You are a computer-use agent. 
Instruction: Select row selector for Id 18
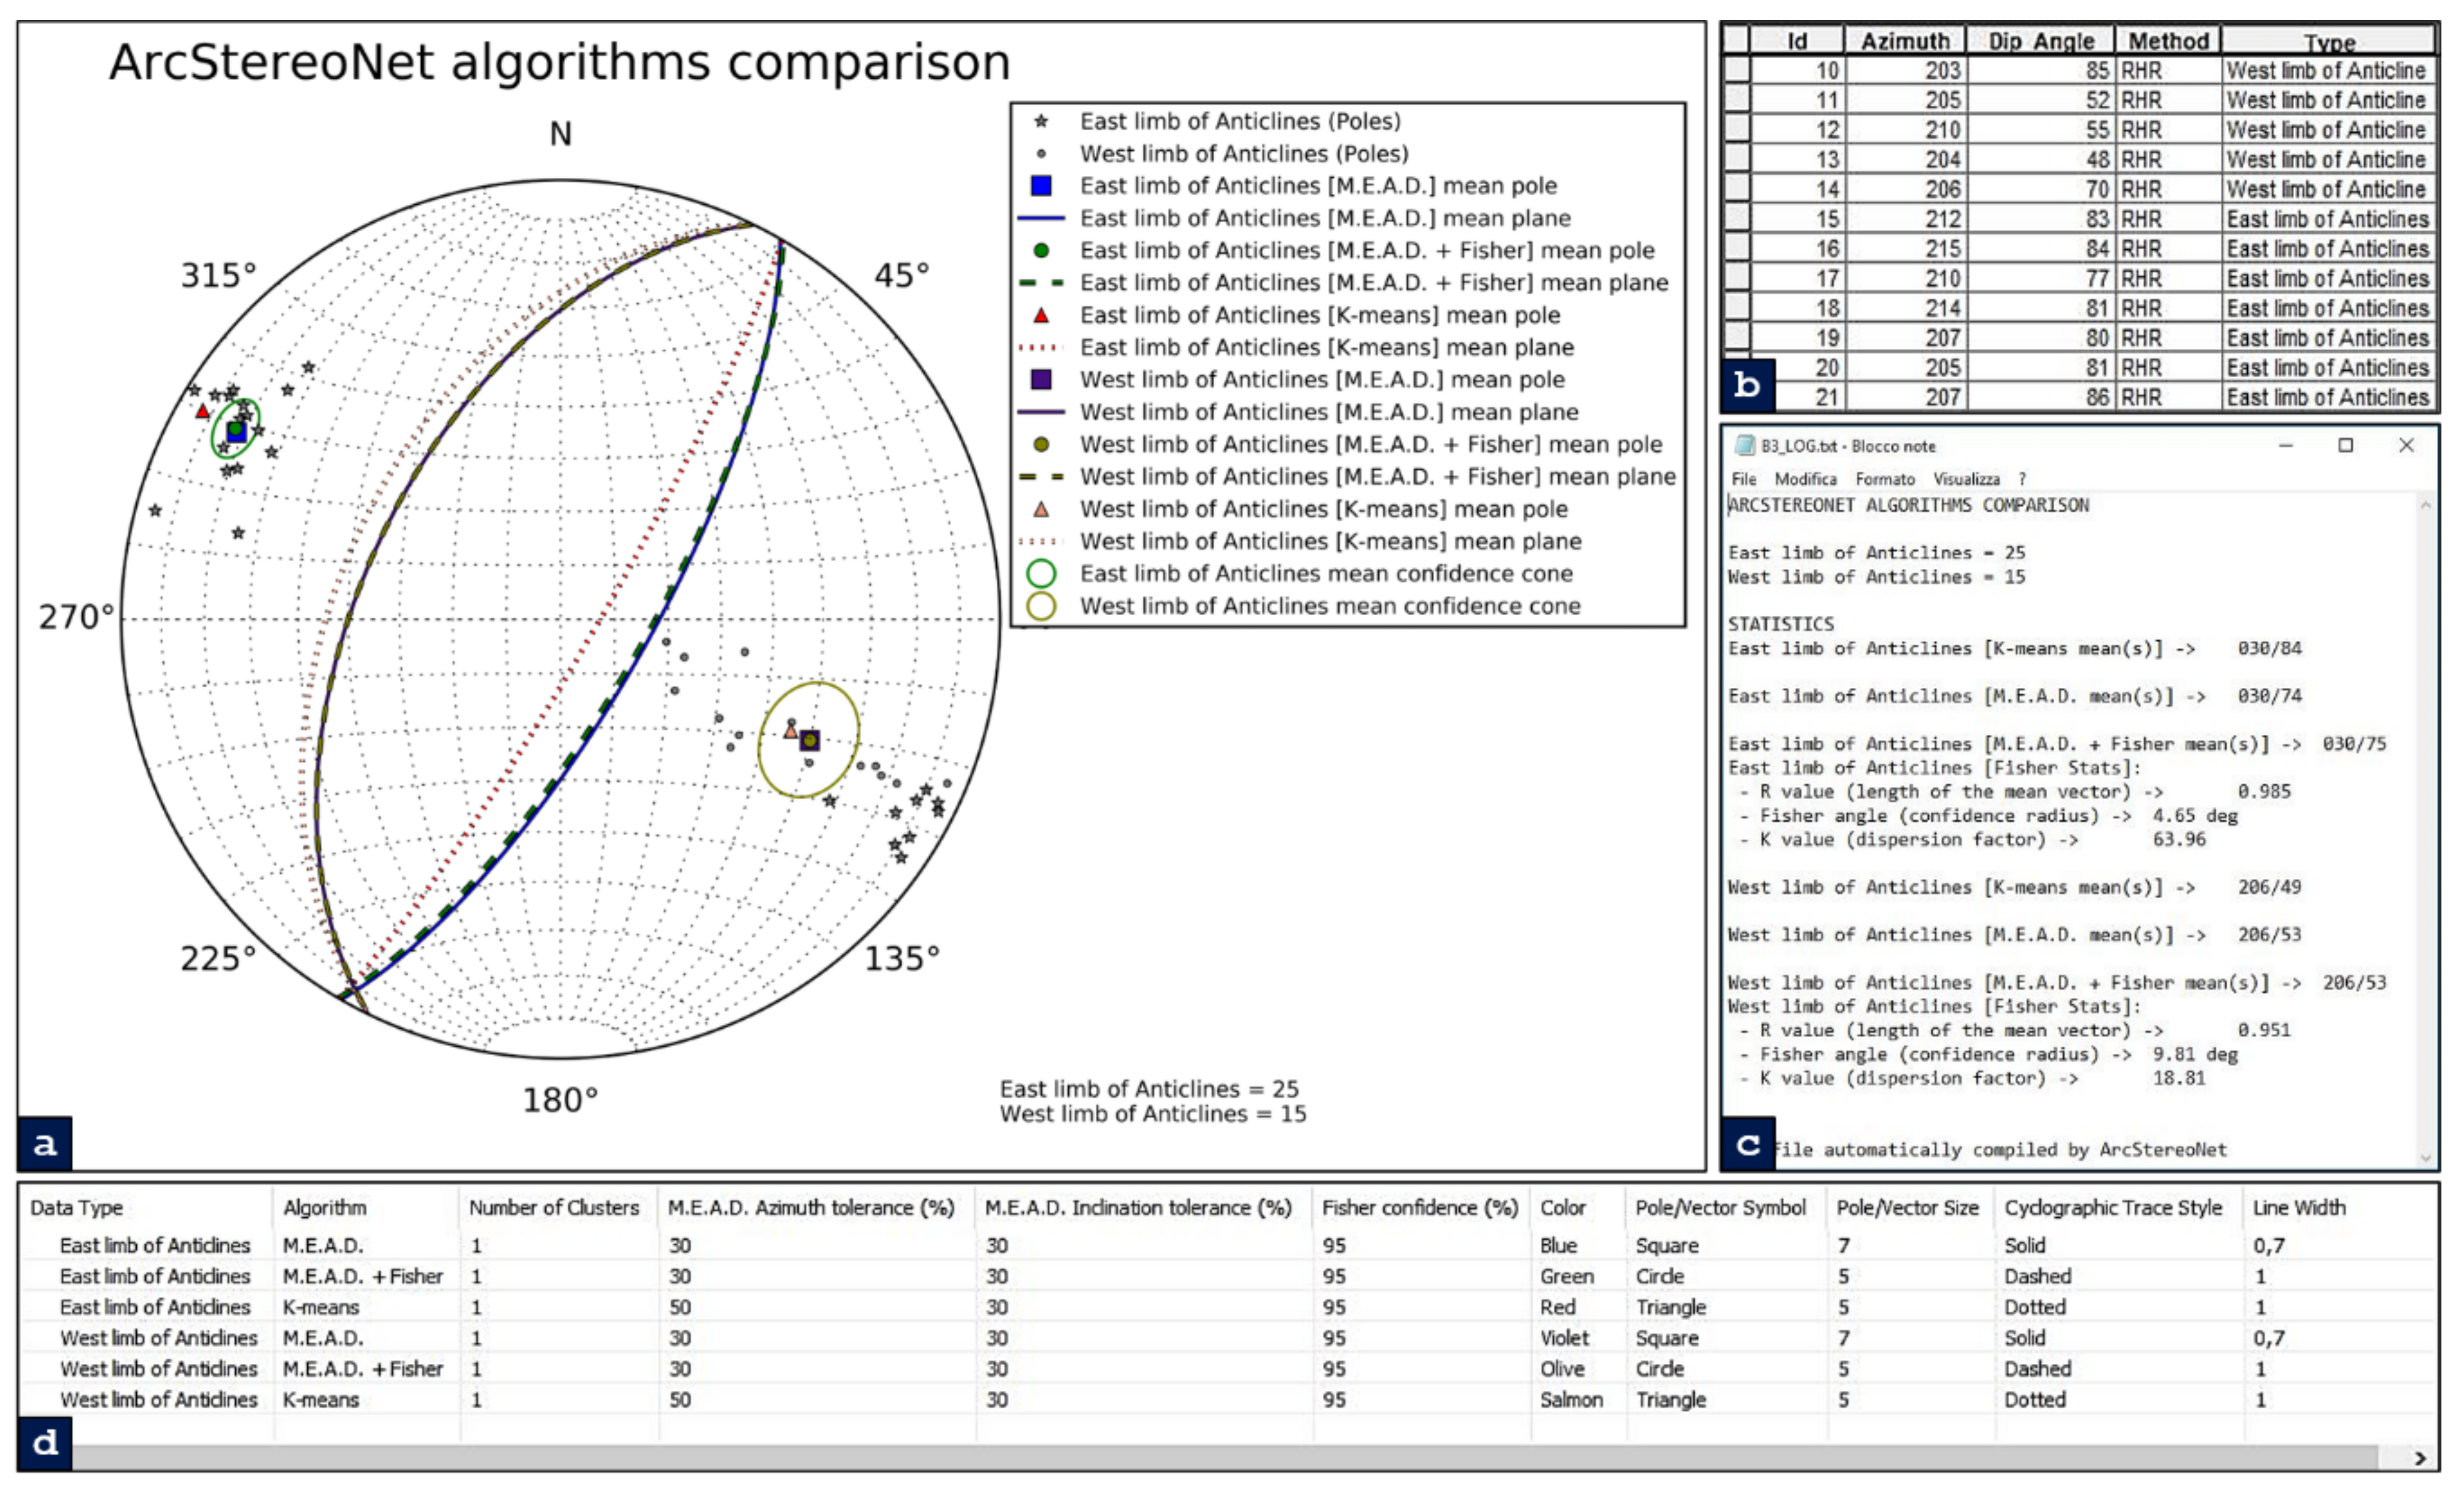coord(1737,308)
